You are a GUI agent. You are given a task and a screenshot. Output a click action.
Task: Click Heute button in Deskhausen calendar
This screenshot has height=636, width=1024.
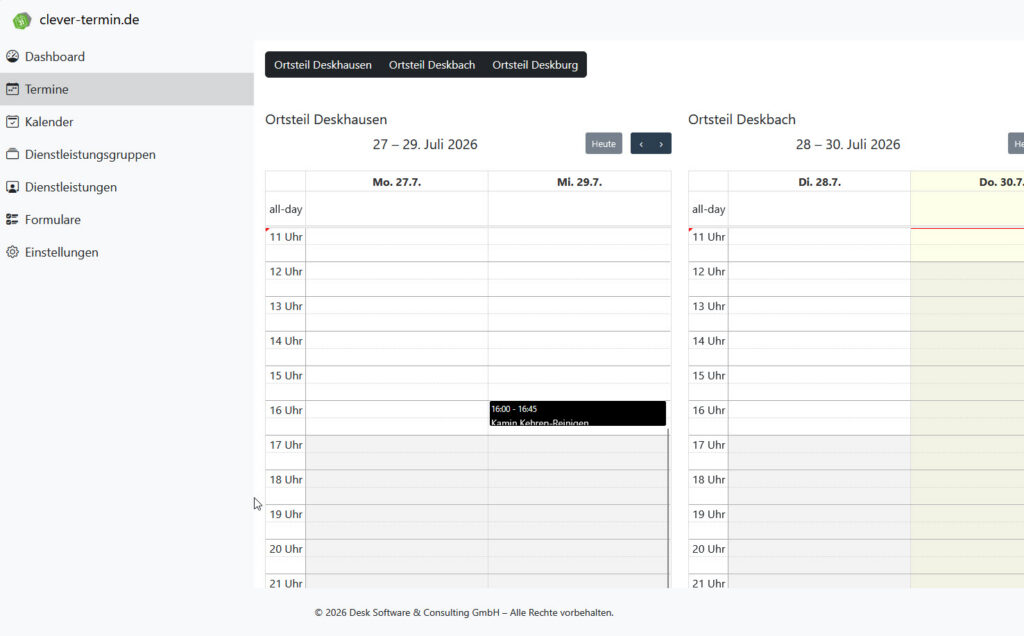(x=603, y=144)
